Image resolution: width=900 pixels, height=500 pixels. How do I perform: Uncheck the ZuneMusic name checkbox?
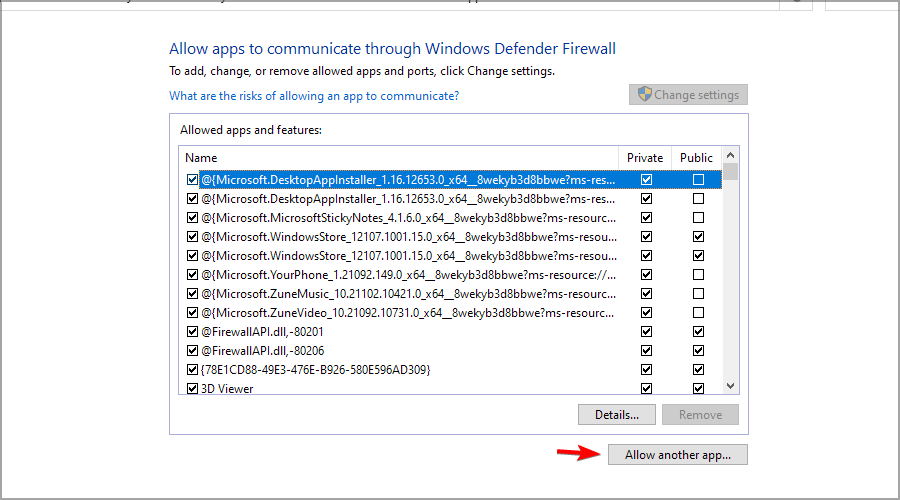[192, 293]
